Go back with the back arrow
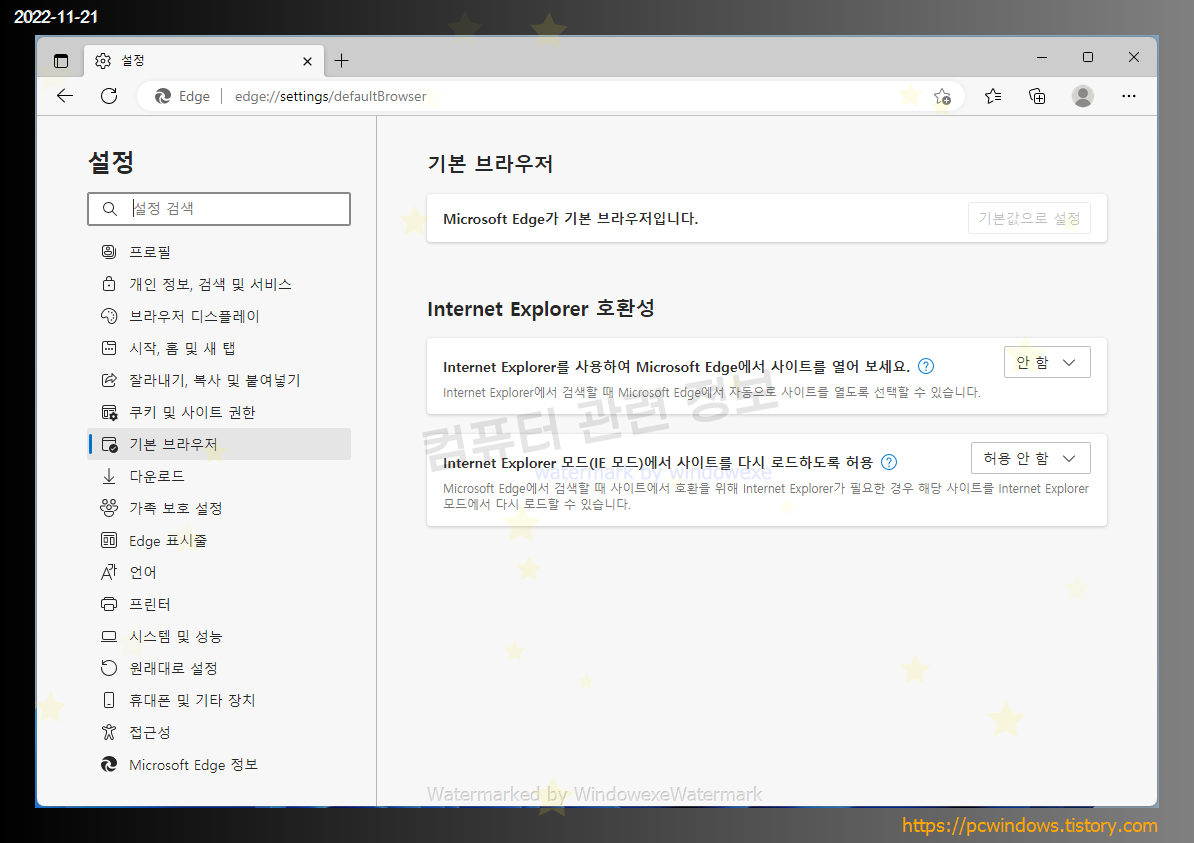1194x843 pixels. pos(65,96)
